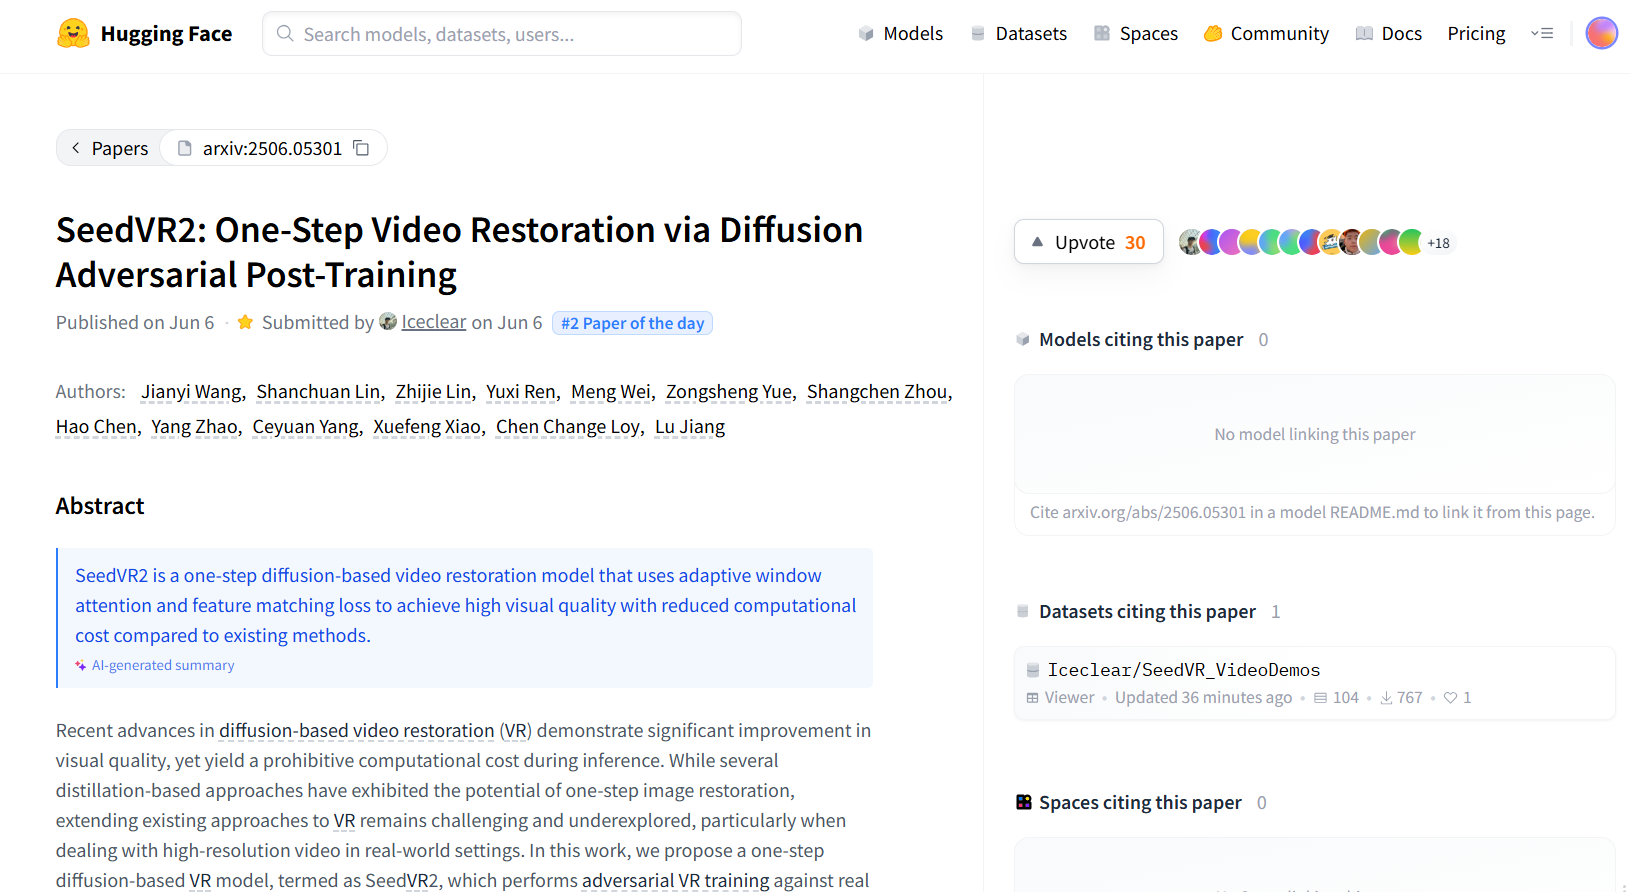The image size is (1630, 892).
Task: Focus the search models, datasets, users field
Action: pos(502,34)
